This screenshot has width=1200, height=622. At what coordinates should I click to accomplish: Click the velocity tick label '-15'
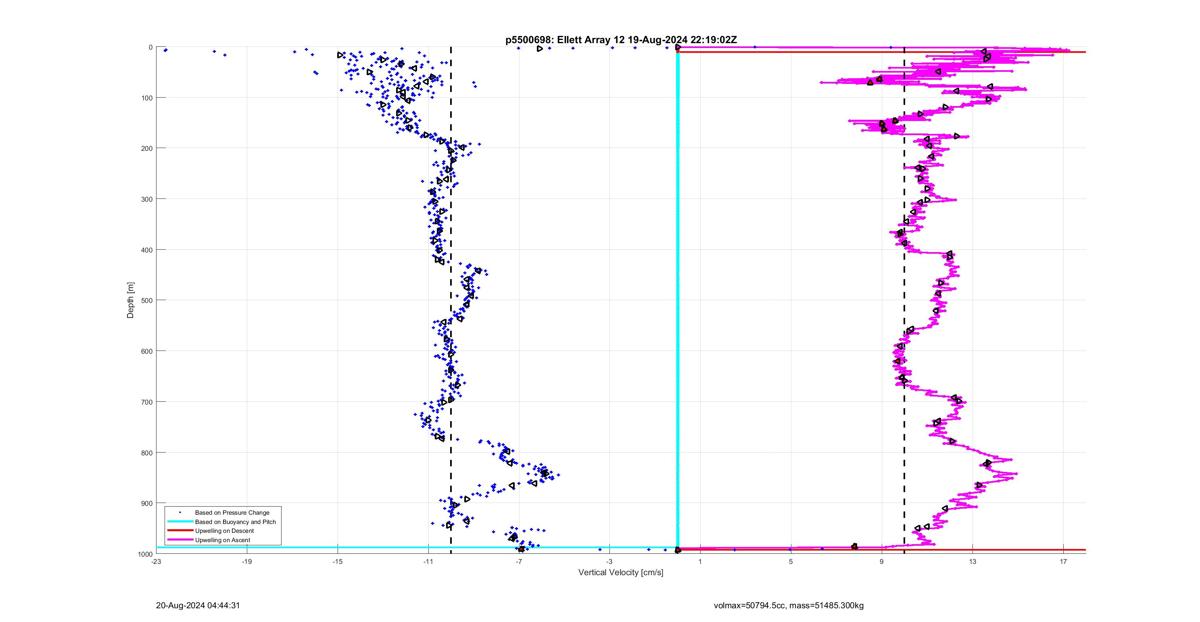point(337,562)
